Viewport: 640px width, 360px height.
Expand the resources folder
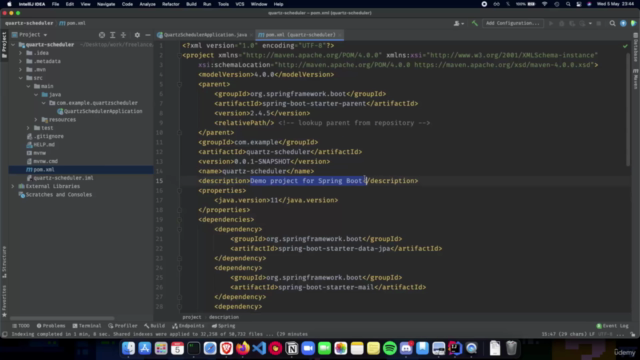(36, 120)
